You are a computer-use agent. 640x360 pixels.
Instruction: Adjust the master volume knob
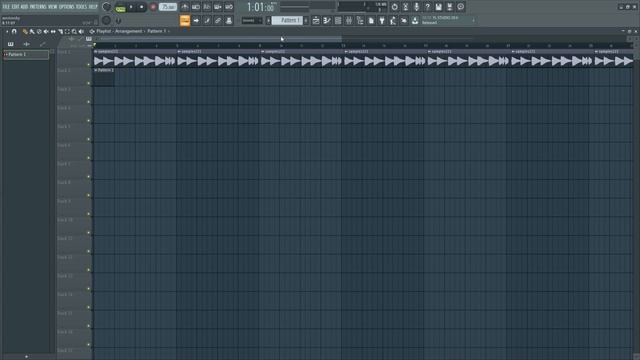coord(107,7)
